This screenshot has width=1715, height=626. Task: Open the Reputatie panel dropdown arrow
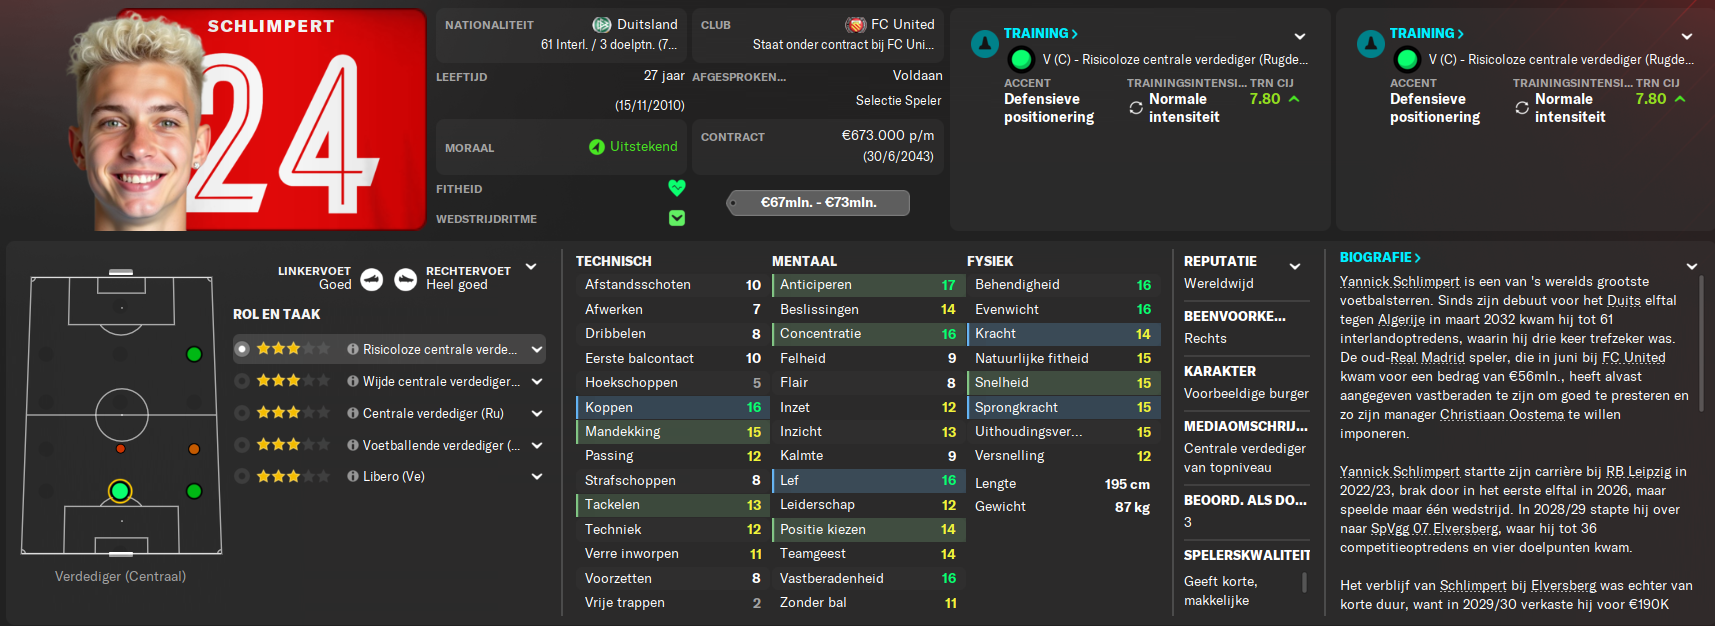point(1295,266)
